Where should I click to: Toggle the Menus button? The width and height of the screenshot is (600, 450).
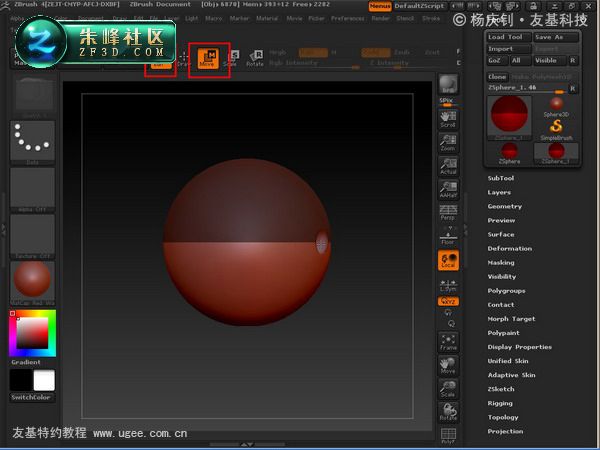coord(380,6)
